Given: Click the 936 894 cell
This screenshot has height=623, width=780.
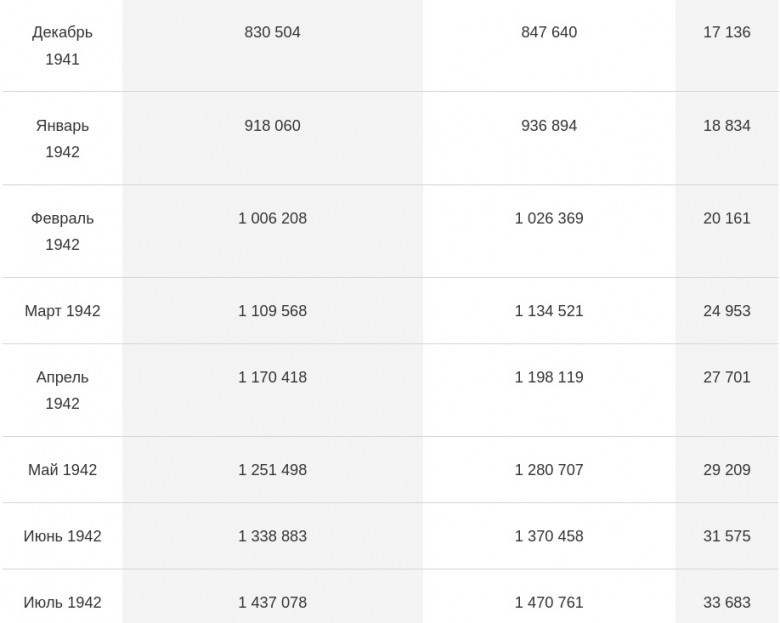Looking at the screenshot, I should pos(549,125).
